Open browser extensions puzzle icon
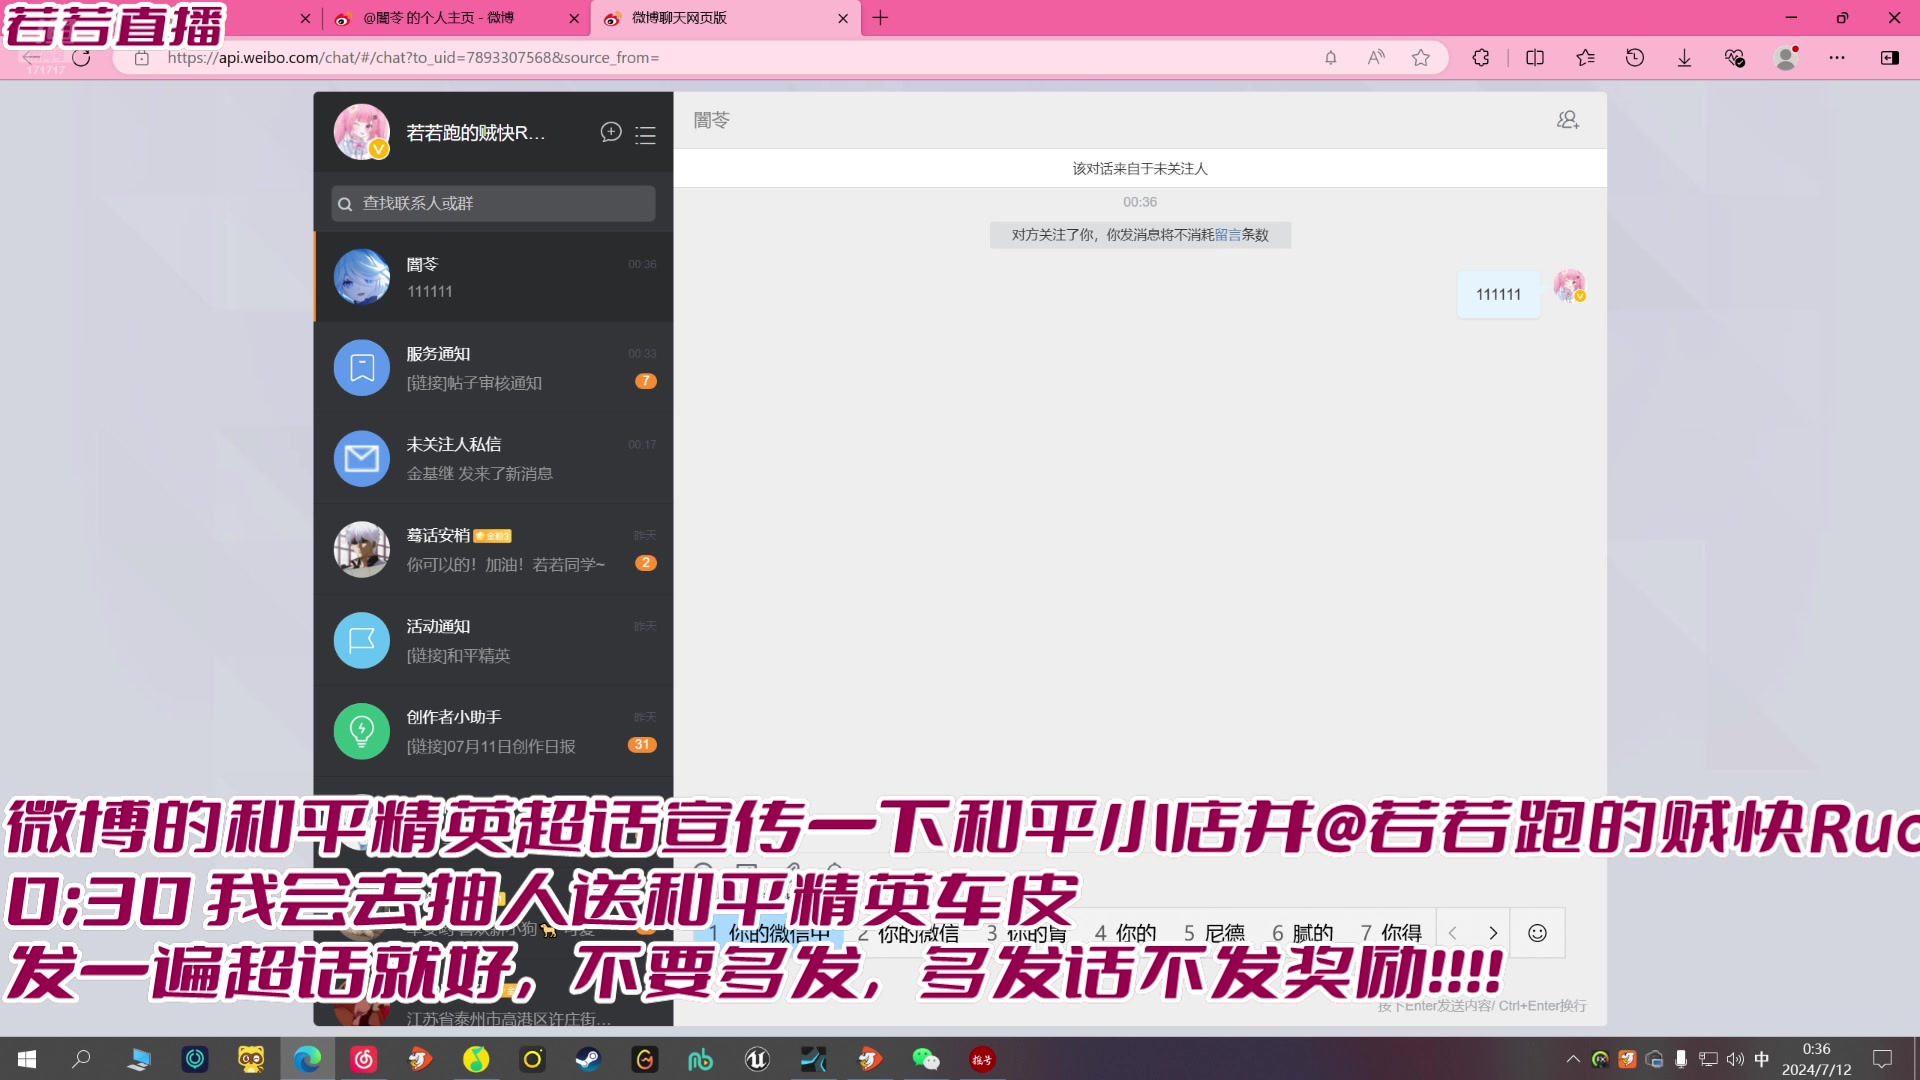Viewport: 1920px width, 1080px height. [x=1481, y=58]
